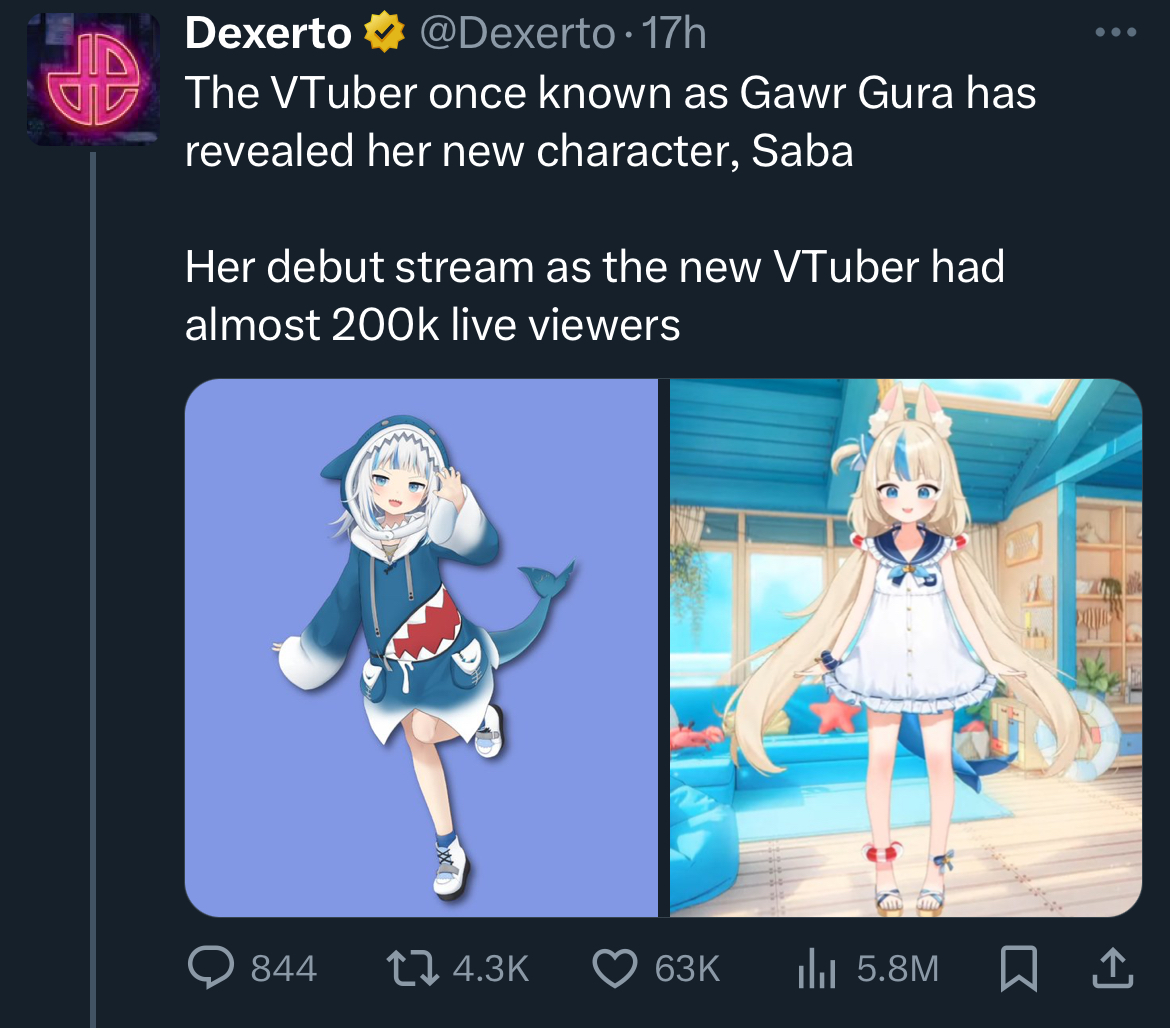The width and height of the screenshot is (1170, 1028).
Task: Open Dexerto's neon profile avatar
Action: coord(93,79)
